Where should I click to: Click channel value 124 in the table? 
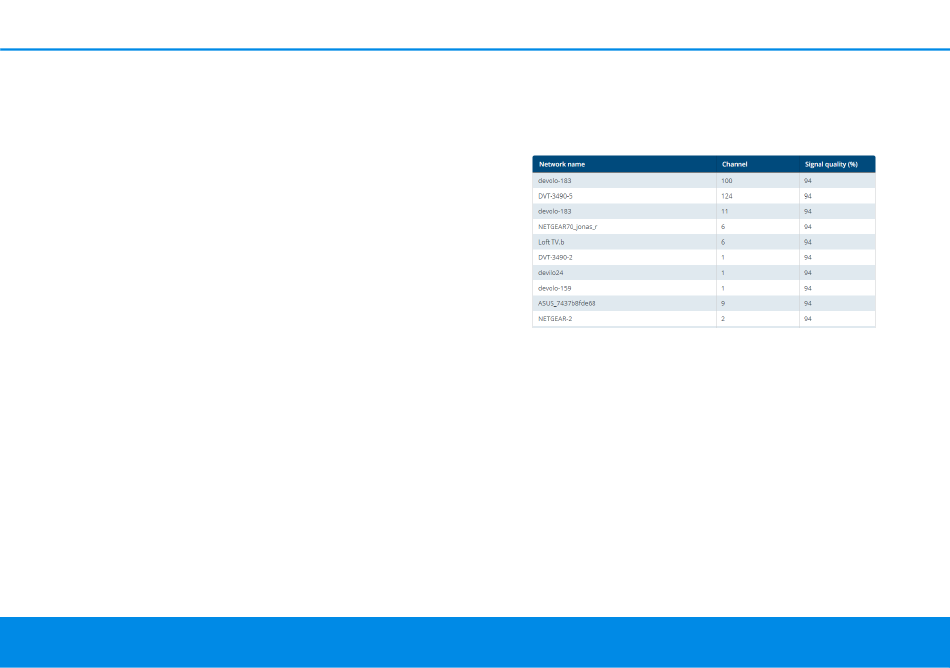tap(727, 197)
